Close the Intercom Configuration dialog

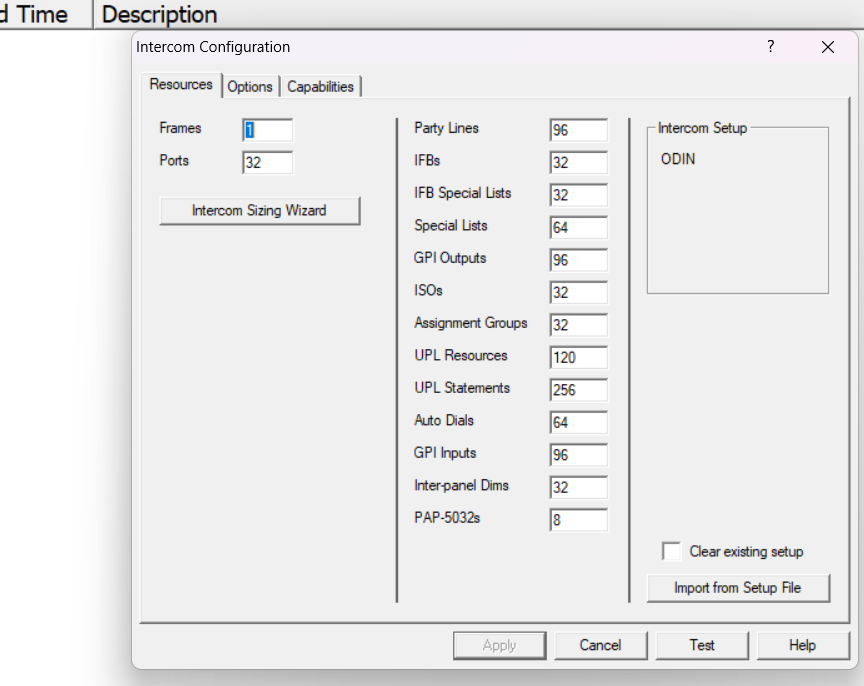click(827, 47)
